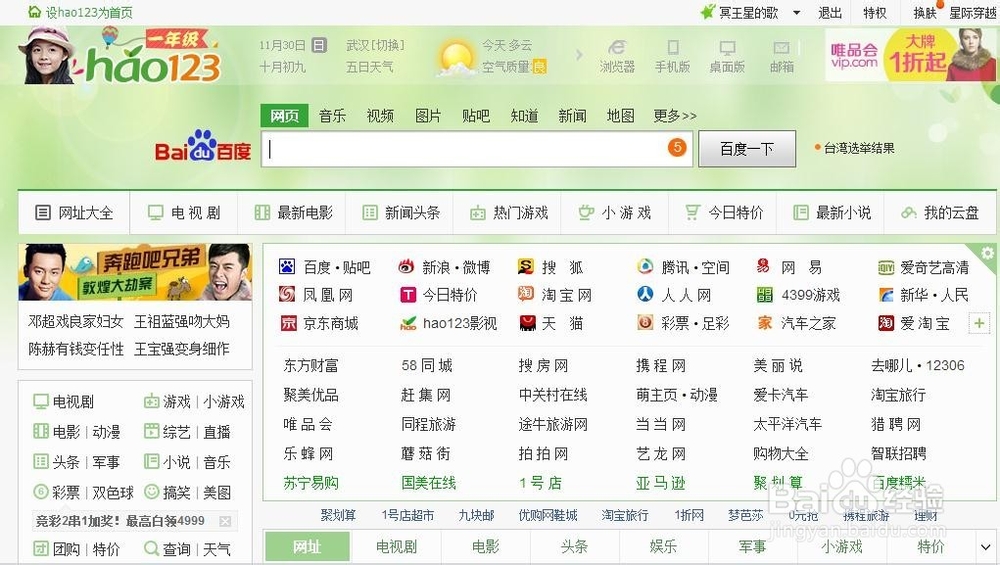Image resolution: width=1000 pixels, height=565 pixels.
Task: Select the 视频 search tab
Action: (x=380, y=115)
